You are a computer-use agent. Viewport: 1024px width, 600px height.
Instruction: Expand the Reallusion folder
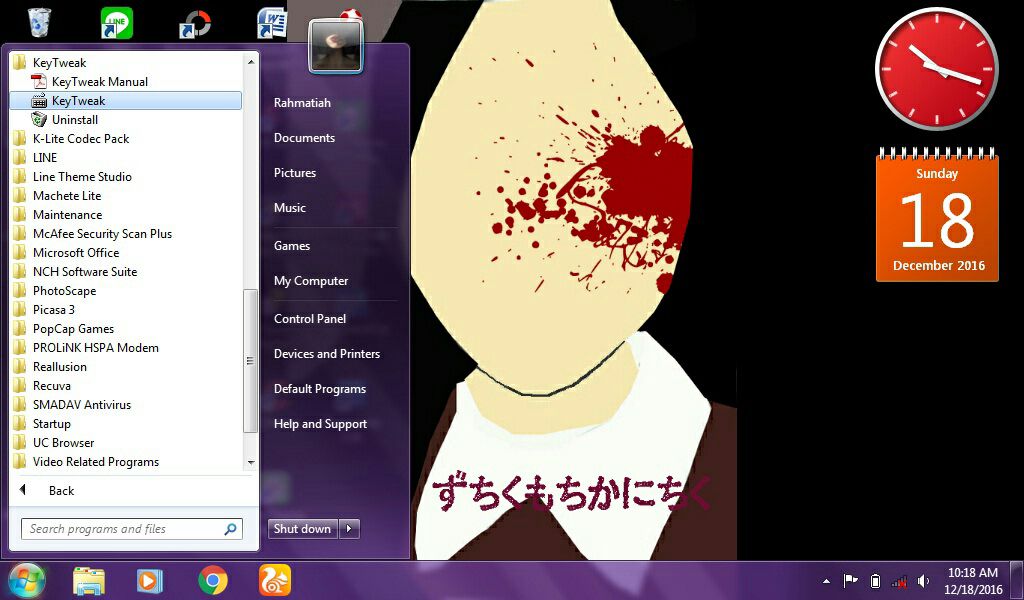point(59,366)
